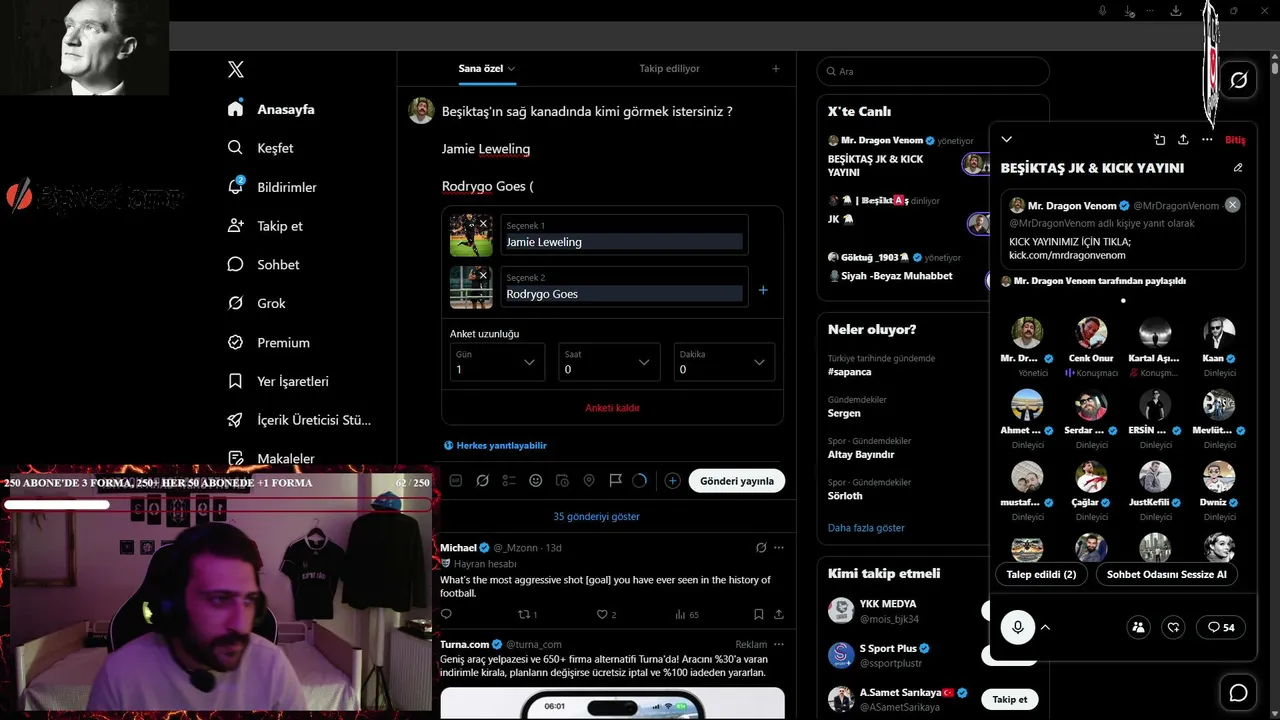Open more options on Michael's post
Screen dimensions: 1280x720
point(779,548)
